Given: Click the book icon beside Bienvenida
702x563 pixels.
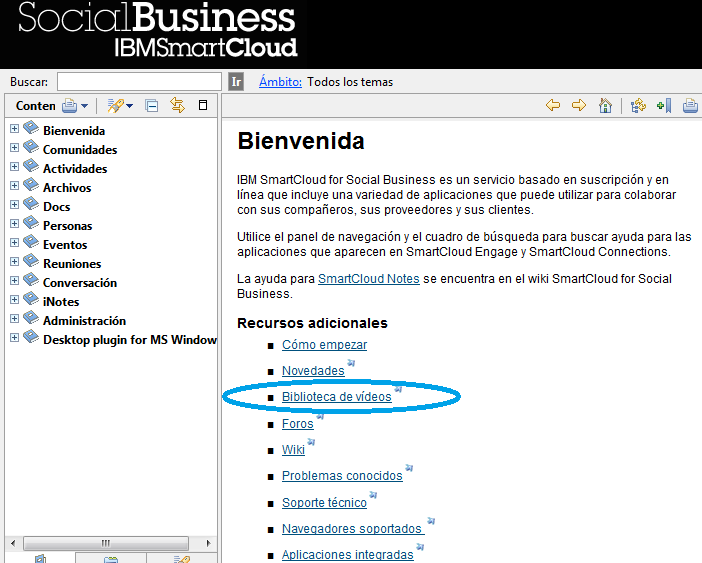Looking at the screenshot, I should coord(31,128).
